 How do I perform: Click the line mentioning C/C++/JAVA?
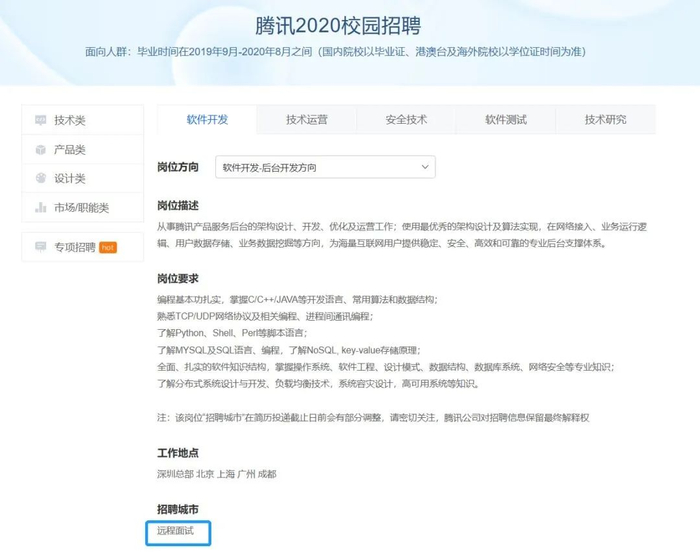point(297,299)
